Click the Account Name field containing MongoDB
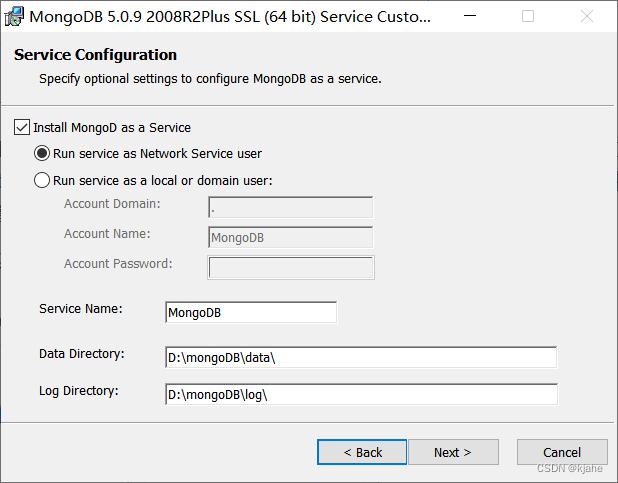Image resolution: width=618 pixels, height=483 pixels. tap(290, 237)
